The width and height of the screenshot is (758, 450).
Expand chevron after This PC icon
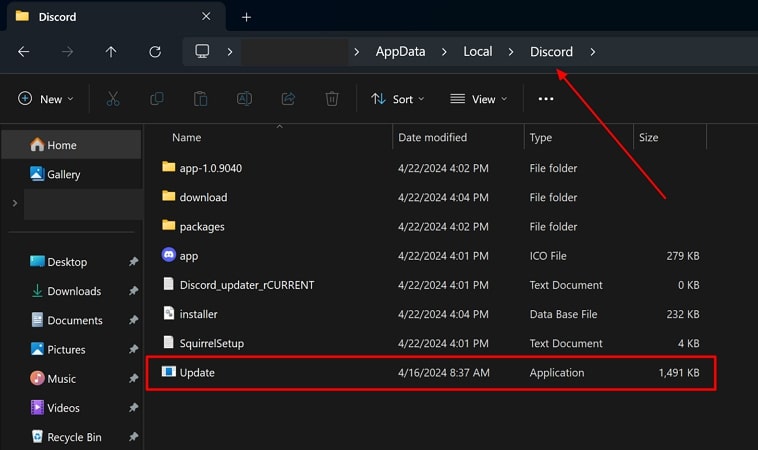(230, 52)
